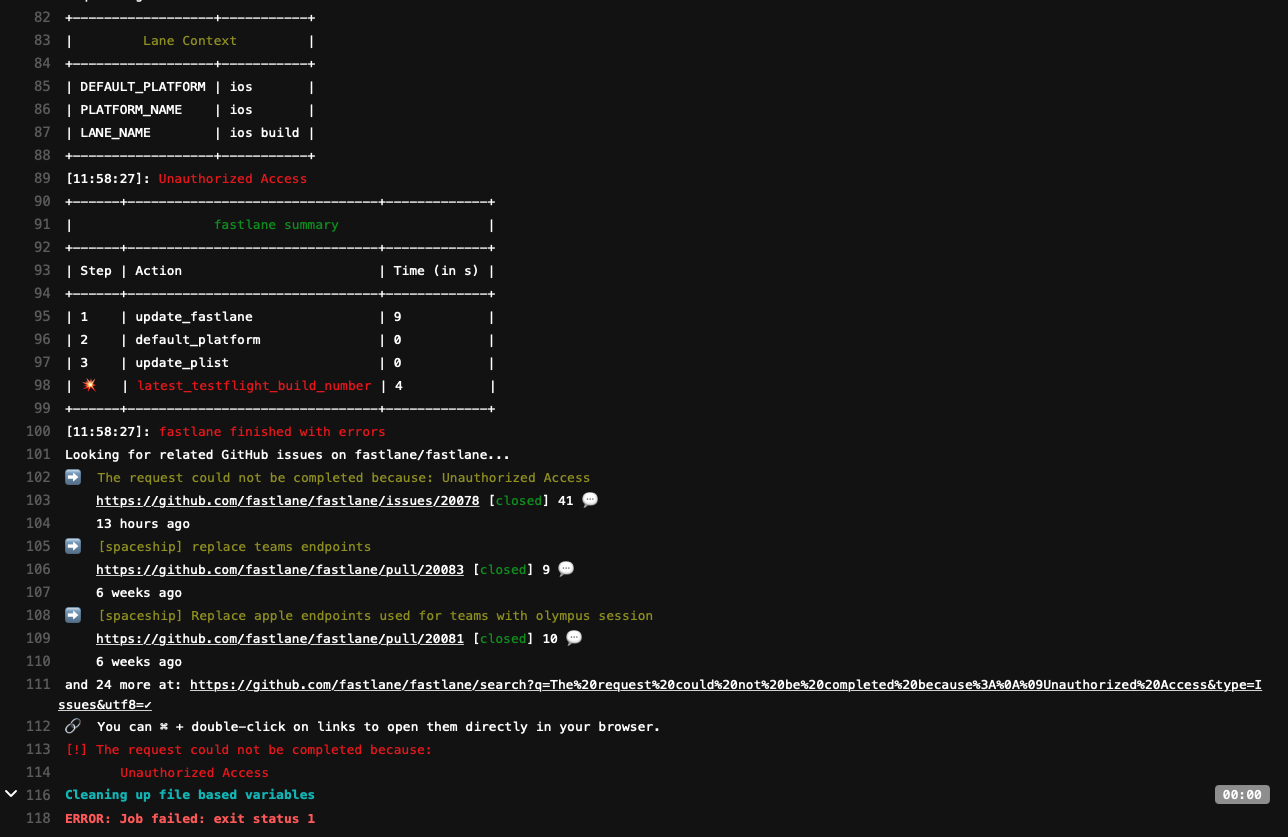
Task: Open fastlane pull 20081 link
Action: [280, 639]
